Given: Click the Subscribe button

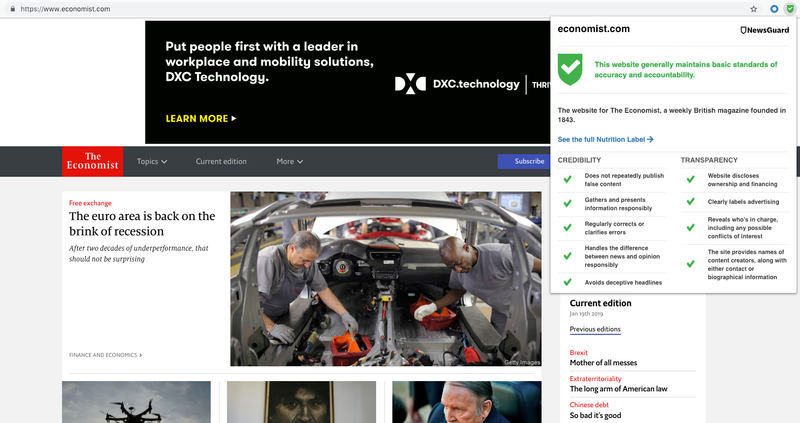Looking at the screenshot, I should 524,161.
